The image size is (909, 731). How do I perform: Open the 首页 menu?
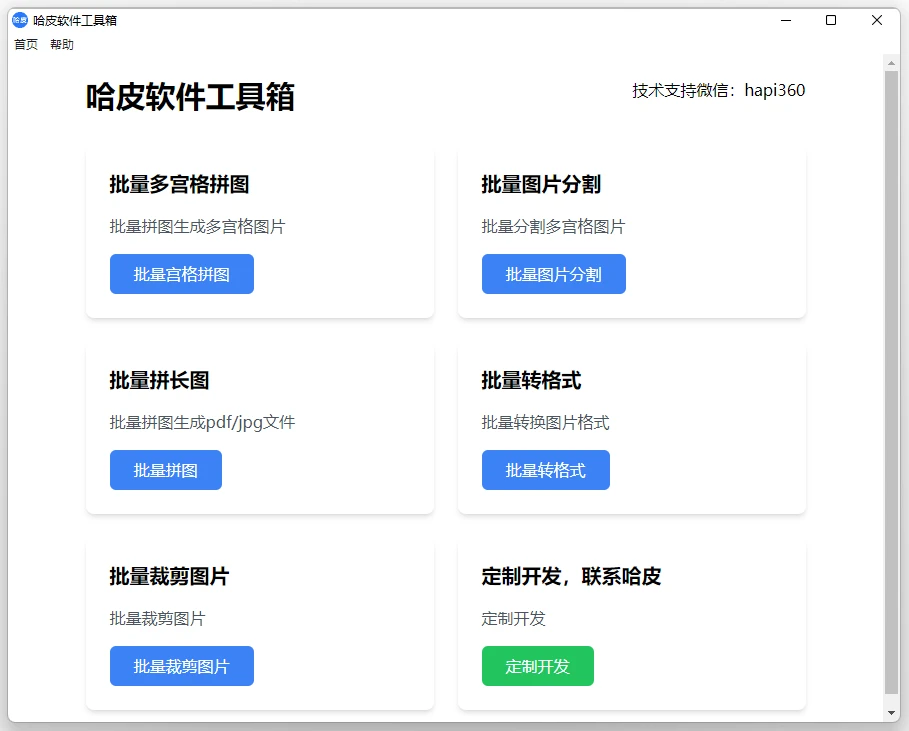[26, 45]
